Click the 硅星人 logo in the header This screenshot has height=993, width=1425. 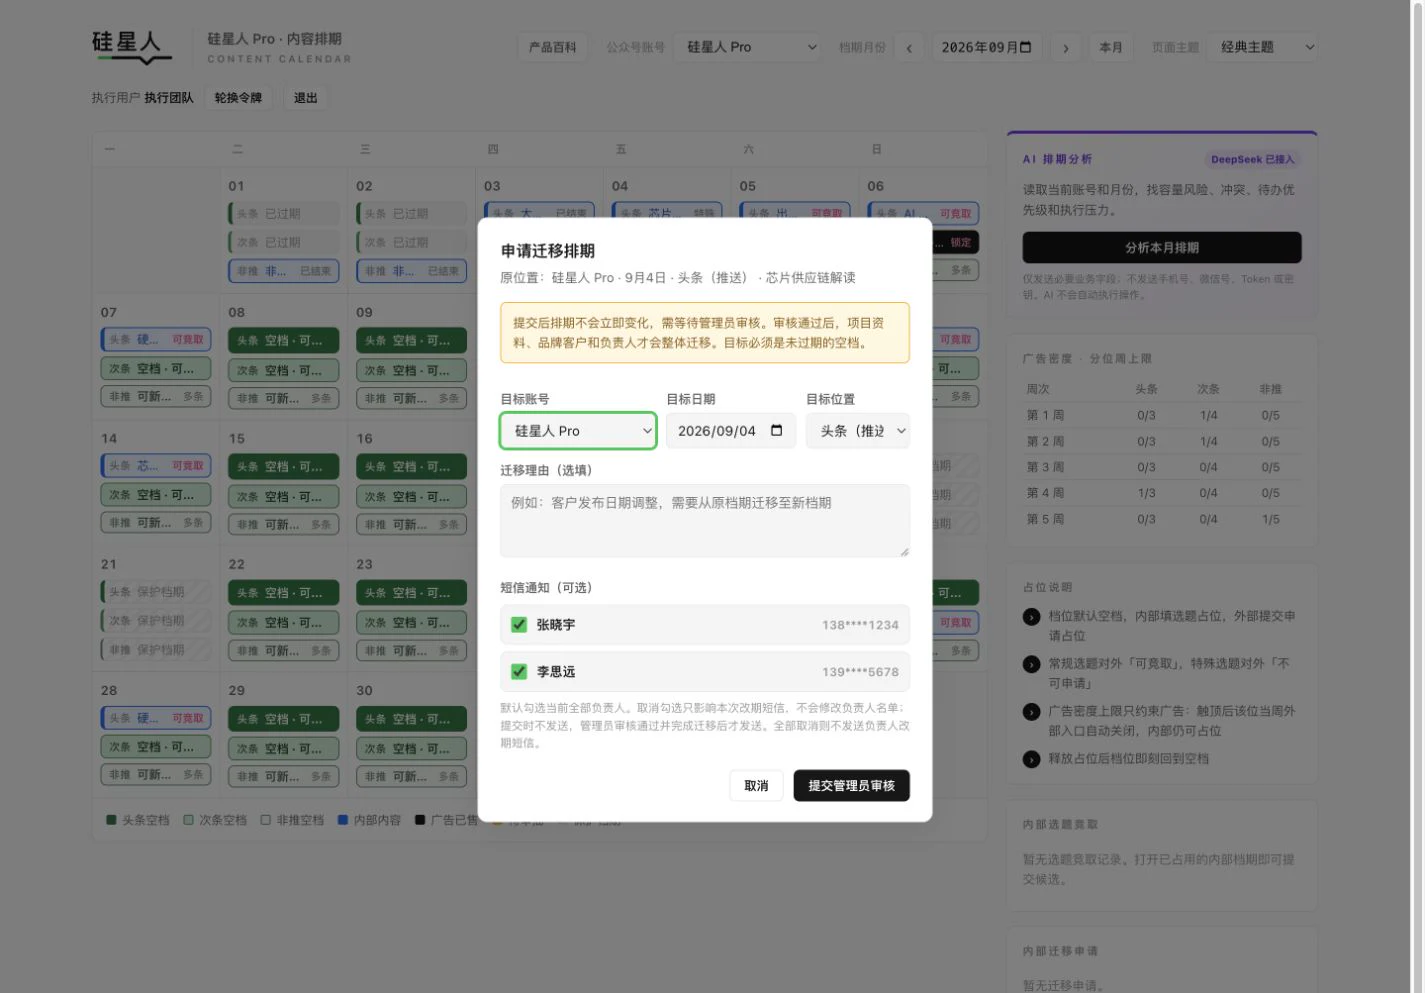(x=132, y=46)
